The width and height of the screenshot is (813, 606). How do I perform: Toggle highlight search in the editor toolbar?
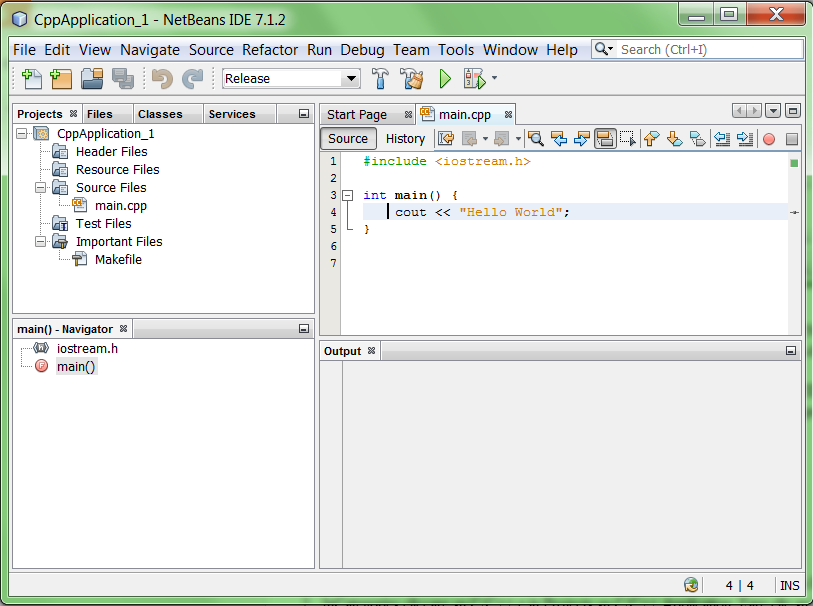tap(605, 138)
